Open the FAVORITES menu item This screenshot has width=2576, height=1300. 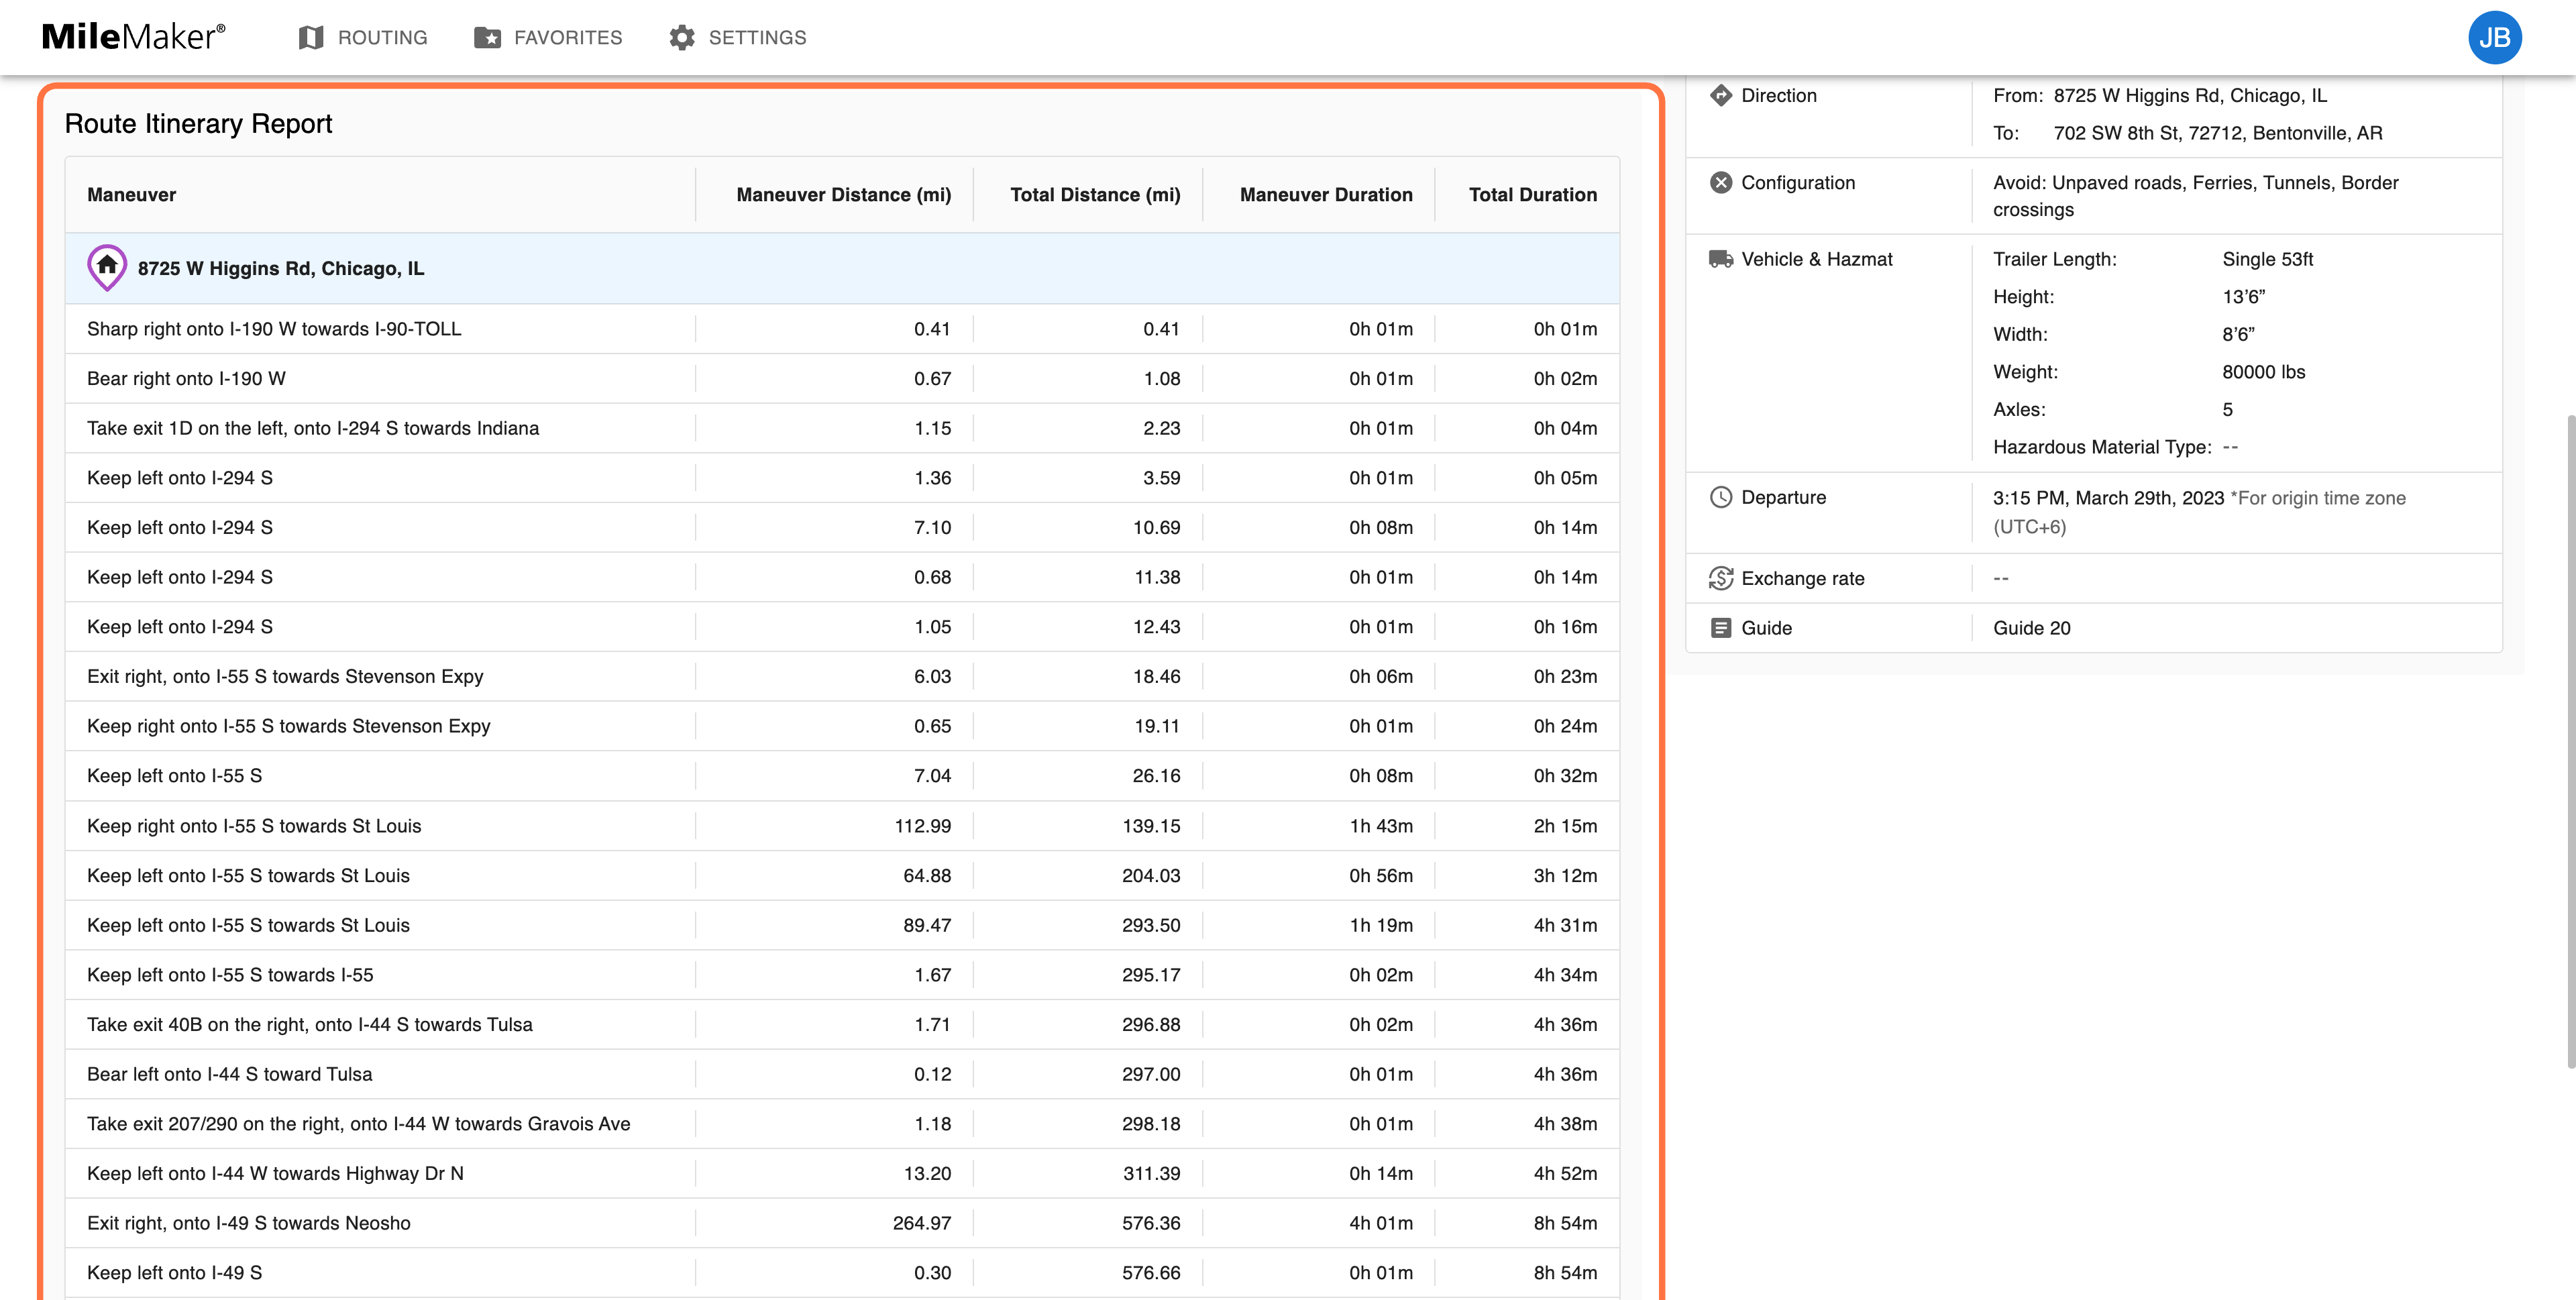tap(548, 37)
